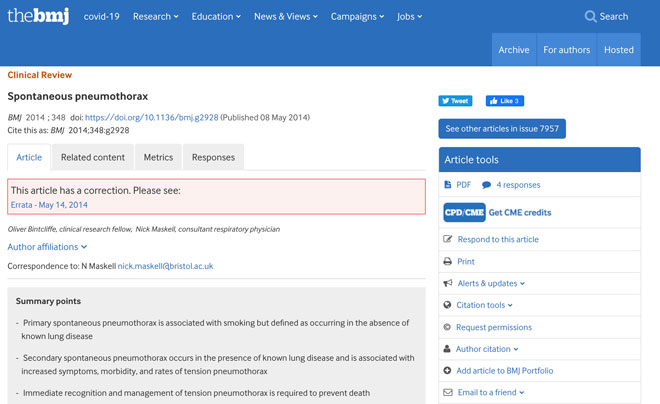Click the Summary points heading
Viewport: 660px width, 404px height.
pos(48,301)
